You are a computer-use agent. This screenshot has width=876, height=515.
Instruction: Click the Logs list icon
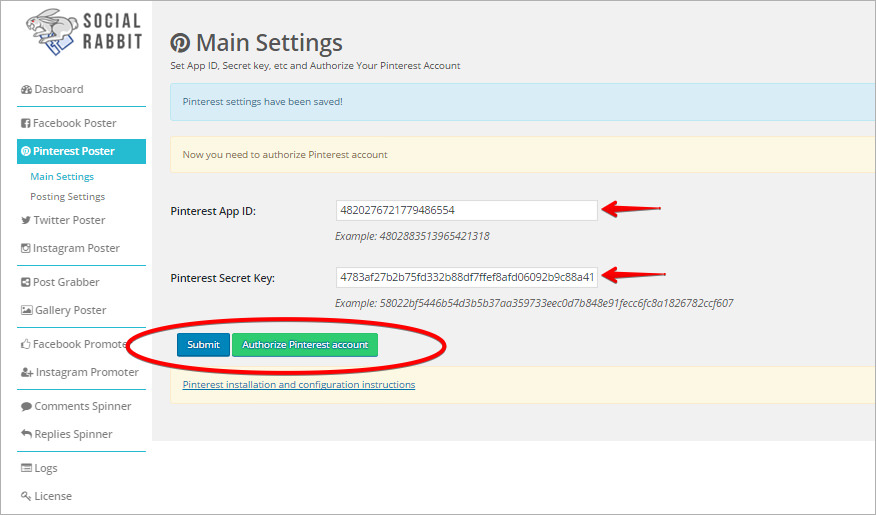click(x=26, y=468)
